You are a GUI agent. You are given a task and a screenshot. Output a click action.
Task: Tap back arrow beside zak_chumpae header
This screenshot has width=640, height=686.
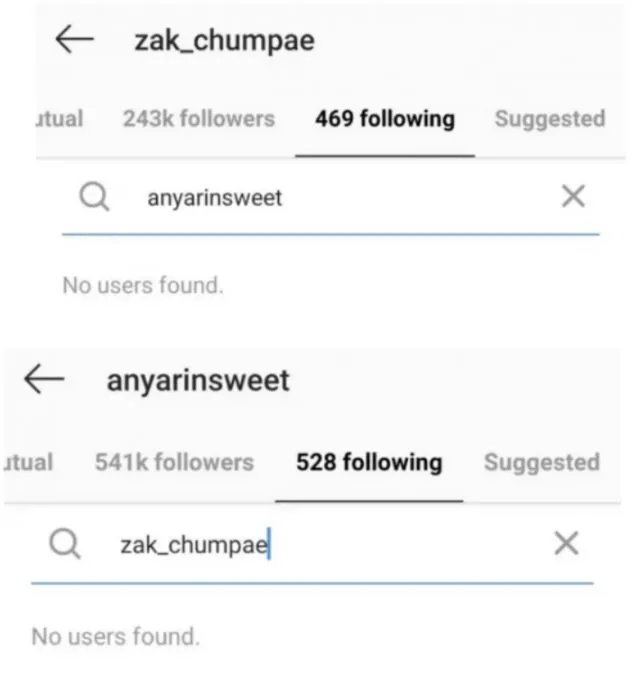74,40
